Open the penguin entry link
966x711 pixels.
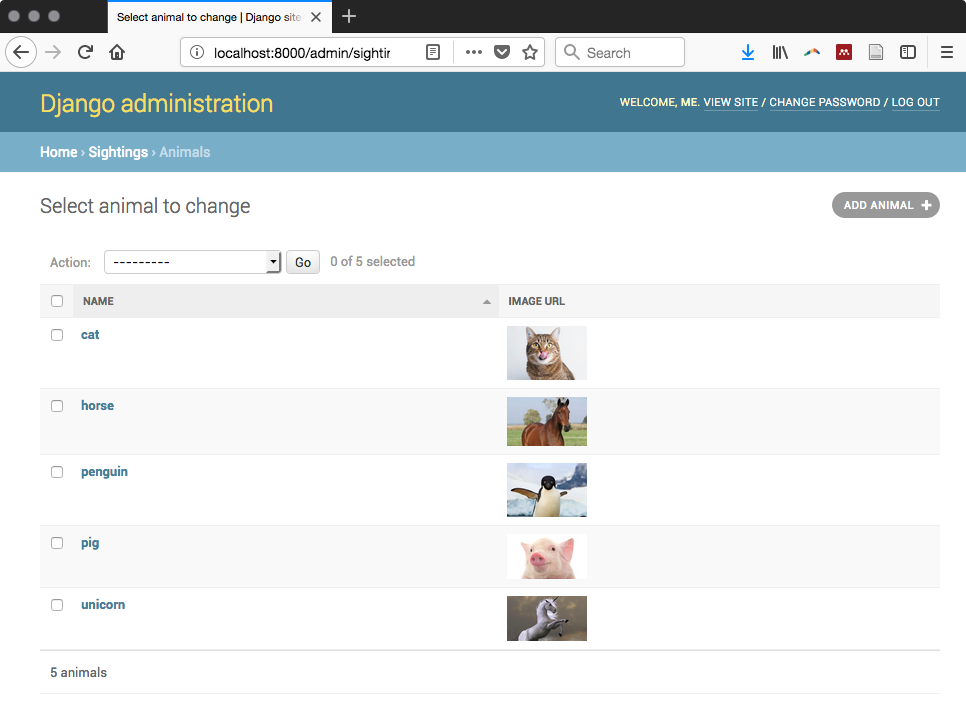[x=104, y=472]
